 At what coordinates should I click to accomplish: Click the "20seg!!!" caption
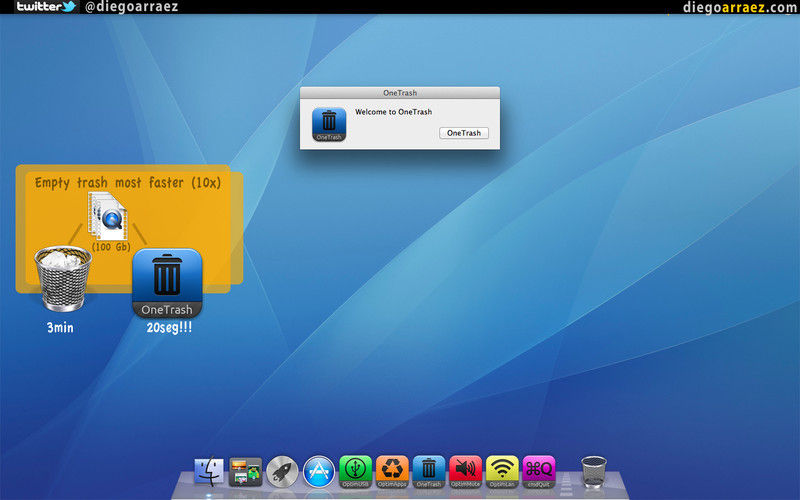click(169, 328)
